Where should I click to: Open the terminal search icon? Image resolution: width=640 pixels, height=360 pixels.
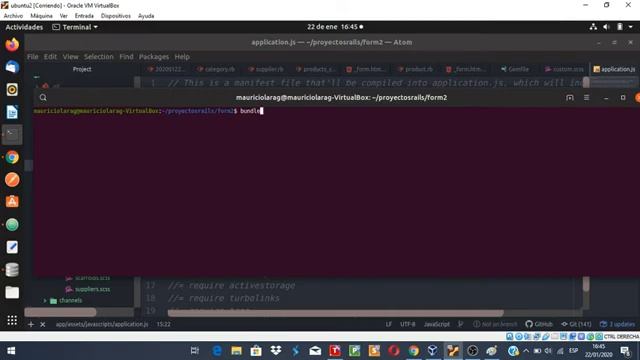(x=43, y=98)
